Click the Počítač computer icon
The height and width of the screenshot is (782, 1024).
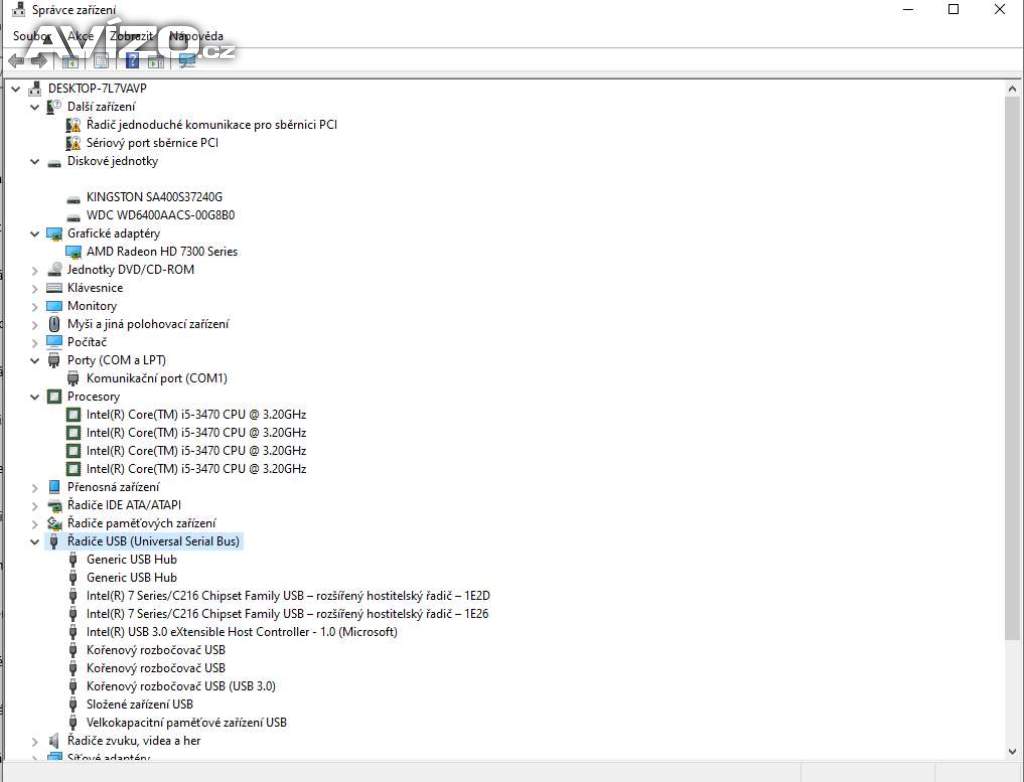[x=54, y=342]
